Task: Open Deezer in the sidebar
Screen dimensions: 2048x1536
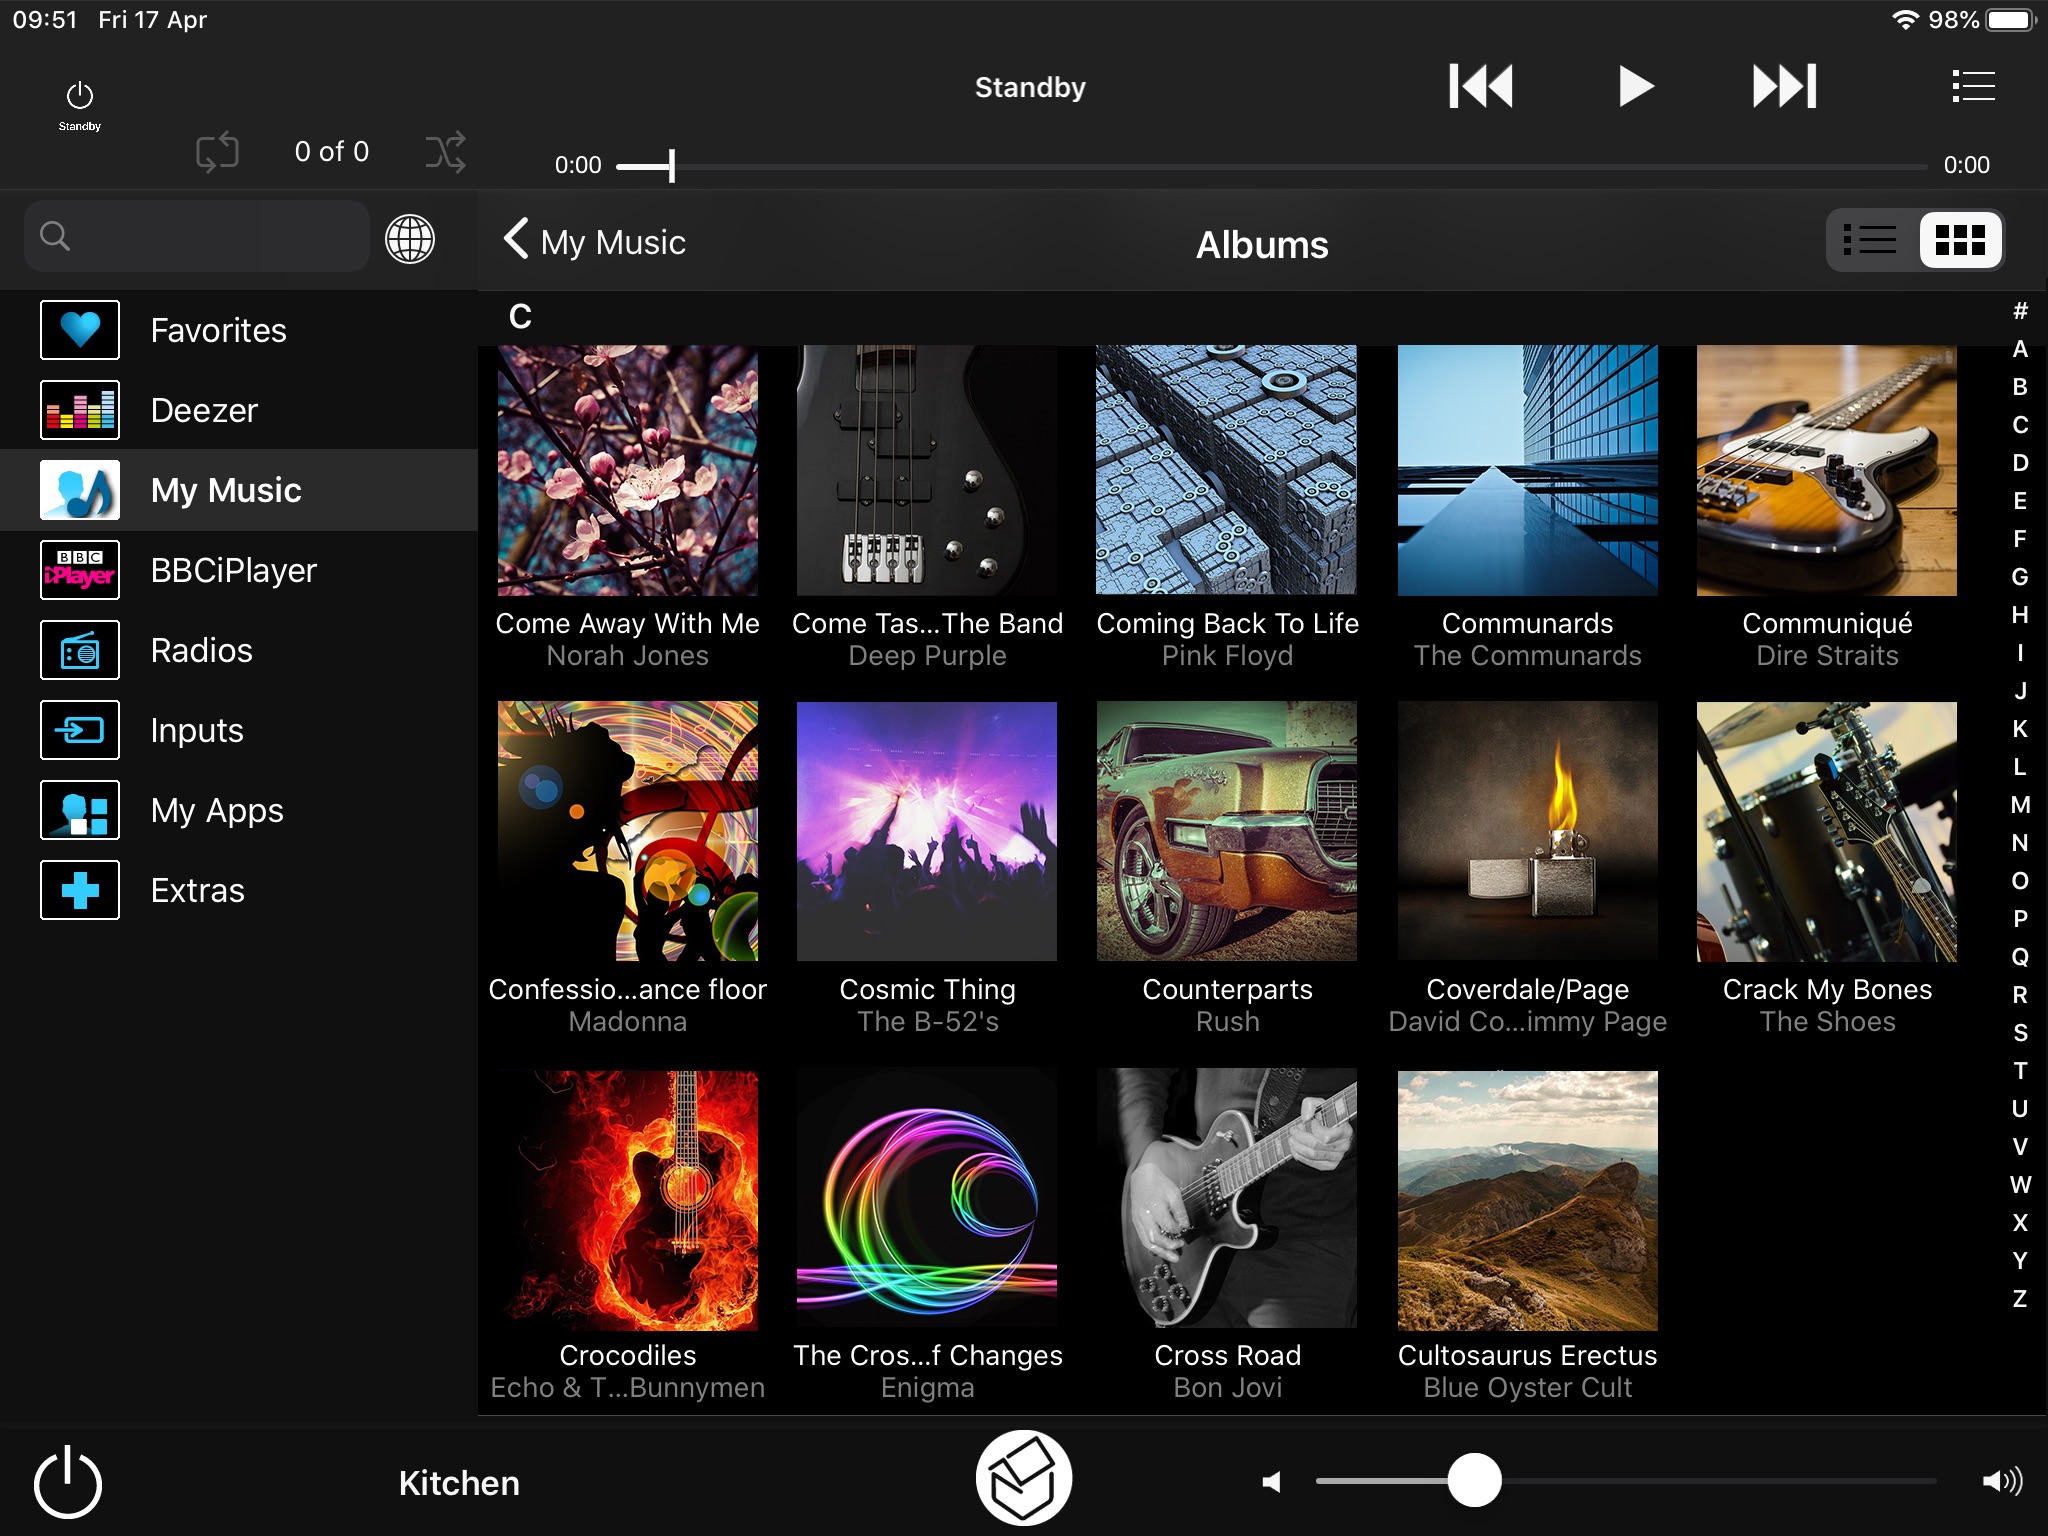Action: point(204,410)
